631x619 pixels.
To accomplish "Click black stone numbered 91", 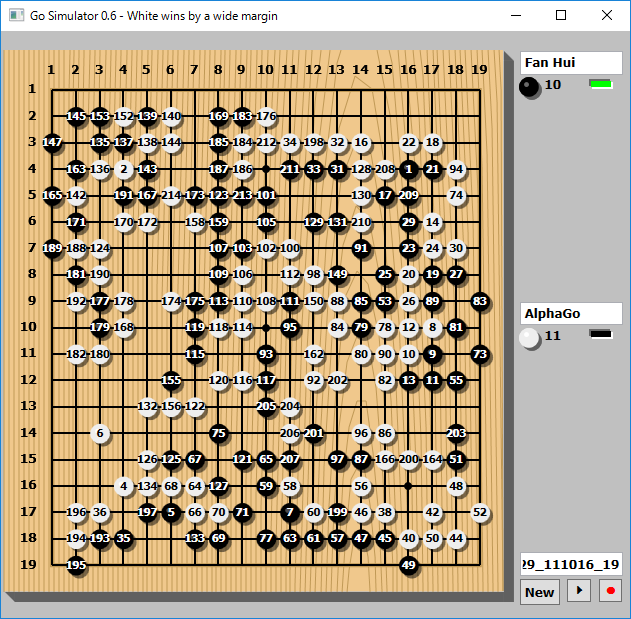I will [x=361, y=248].
